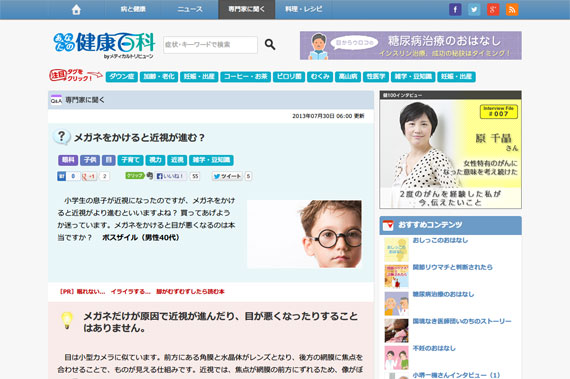Open 病と健康 menu item

tap(133, 9)
